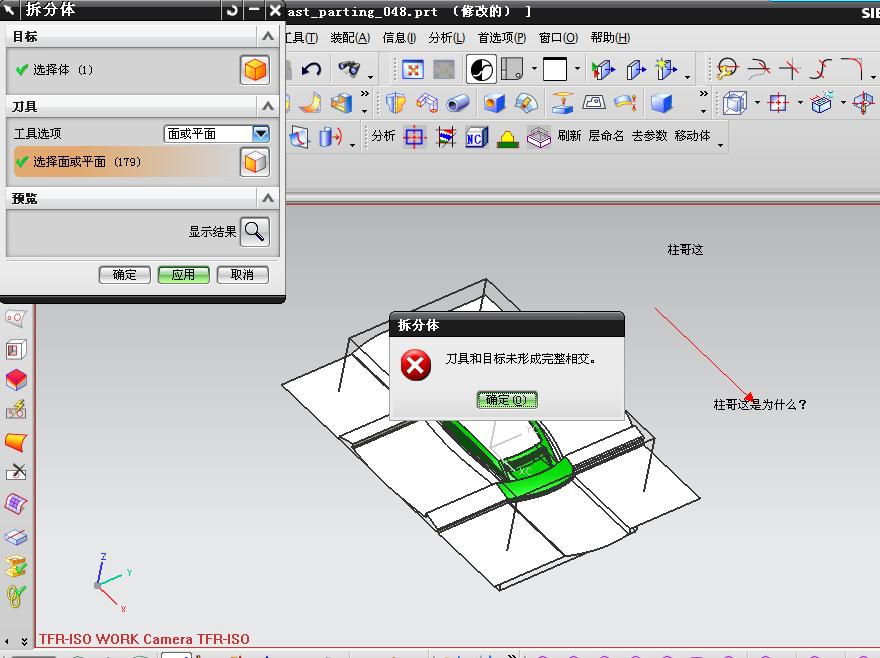Viewport: 880px width, 658px height.
Task: Collapse the 预览 section
Action: point(268,198)
